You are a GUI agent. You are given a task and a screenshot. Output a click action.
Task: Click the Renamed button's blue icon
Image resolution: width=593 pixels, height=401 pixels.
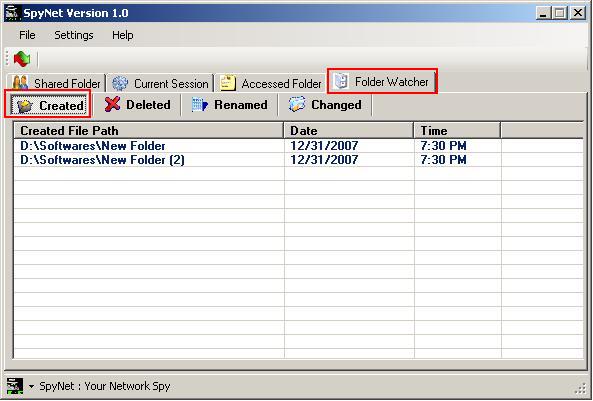[199, 105]
